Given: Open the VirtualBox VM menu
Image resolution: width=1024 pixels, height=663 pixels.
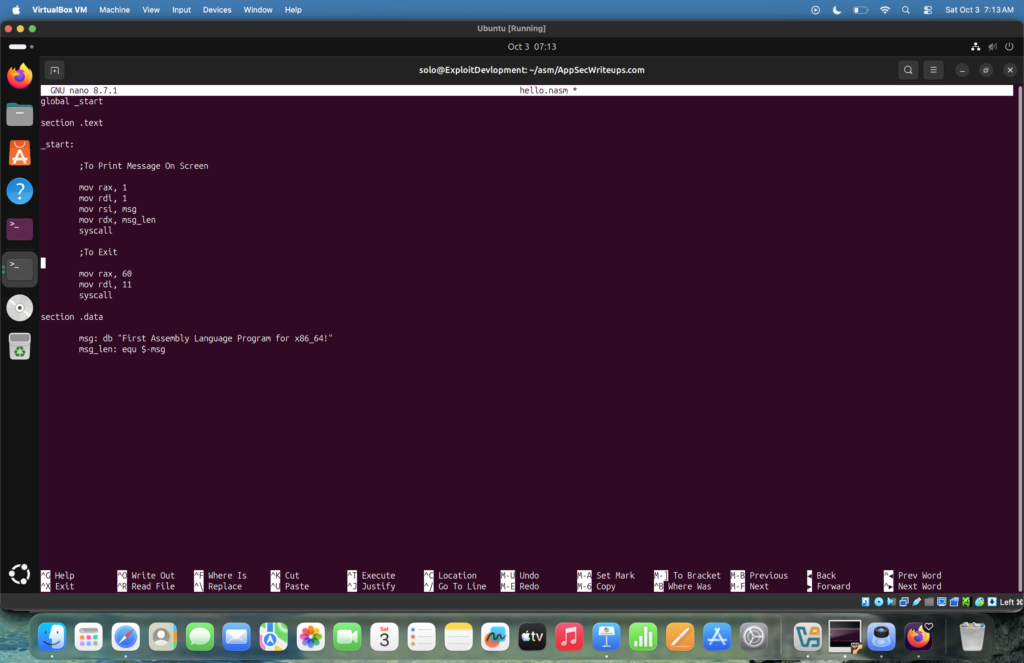Looking at the screenshot, I should [x=59, y=10].
